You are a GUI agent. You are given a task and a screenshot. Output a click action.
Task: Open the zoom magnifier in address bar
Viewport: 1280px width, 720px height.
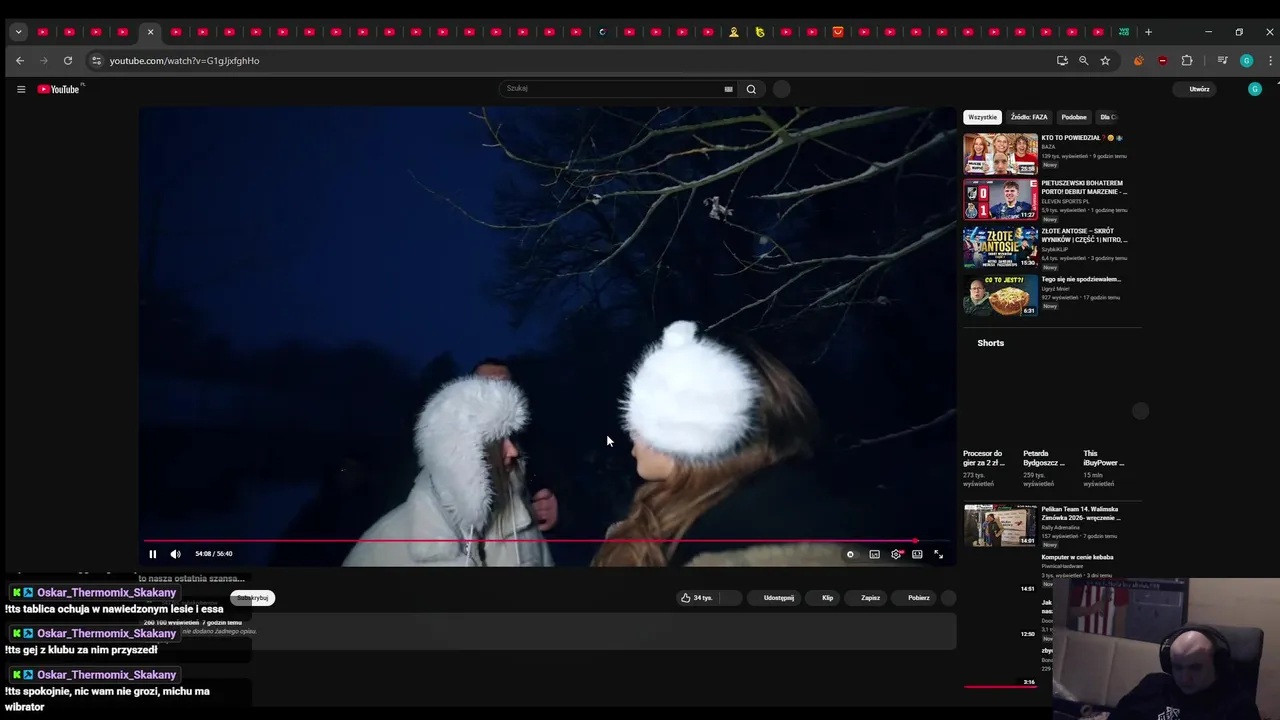pyautogui.click(x=1083, y=61)
